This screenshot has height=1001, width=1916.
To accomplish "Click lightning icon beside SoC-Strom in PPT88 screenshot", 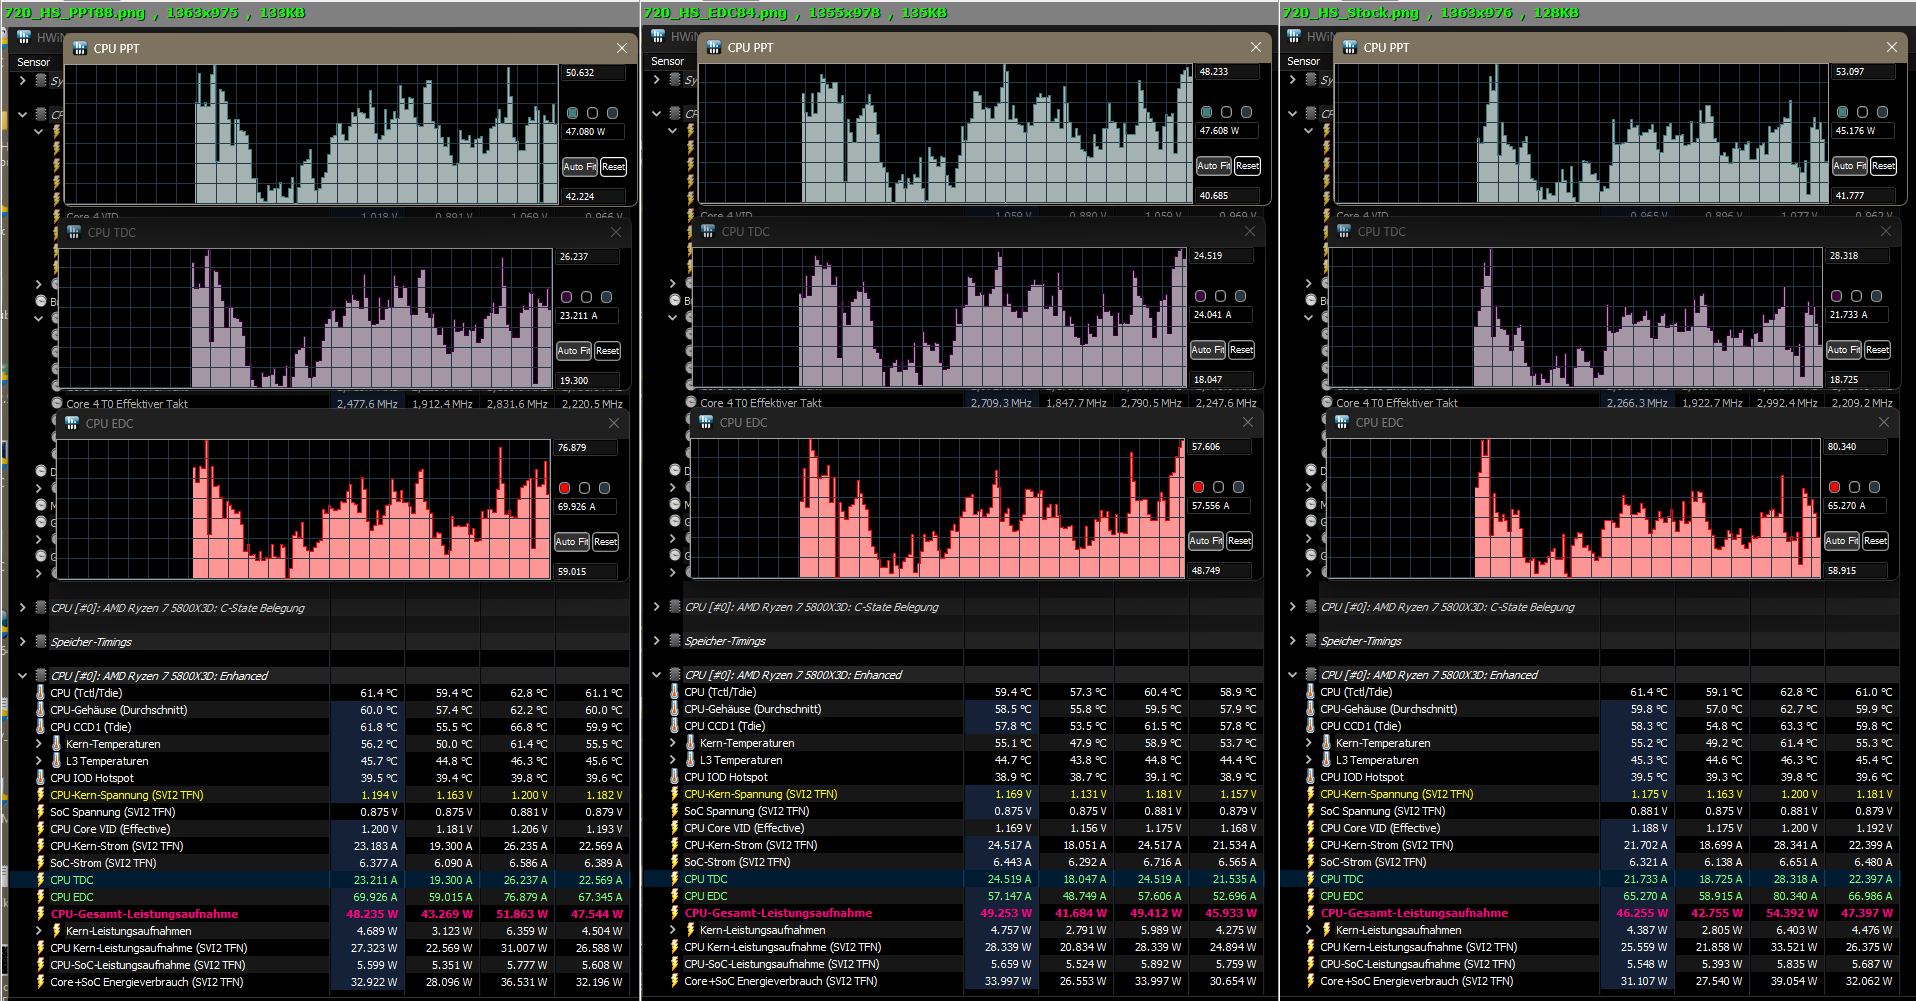I will [x=41, y=863].
